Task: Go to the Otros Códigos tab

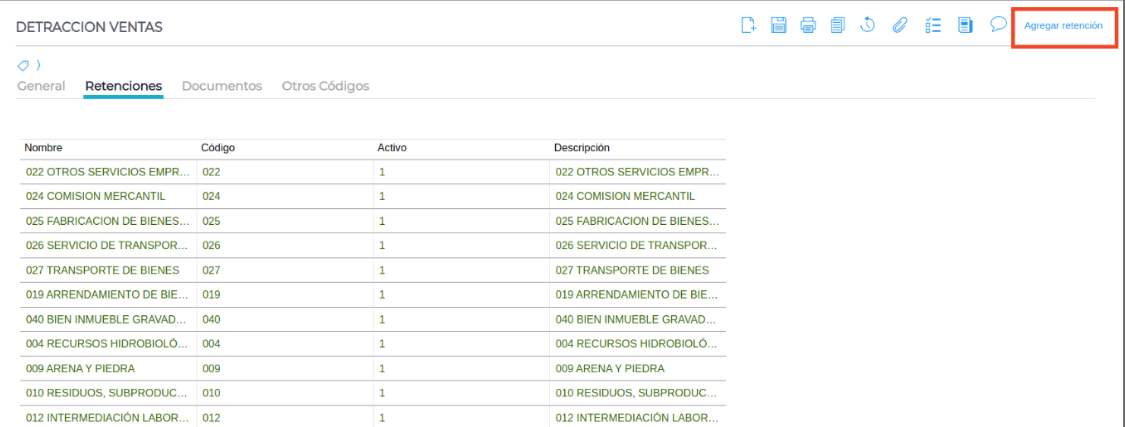Action: click(x=325, y=86)
